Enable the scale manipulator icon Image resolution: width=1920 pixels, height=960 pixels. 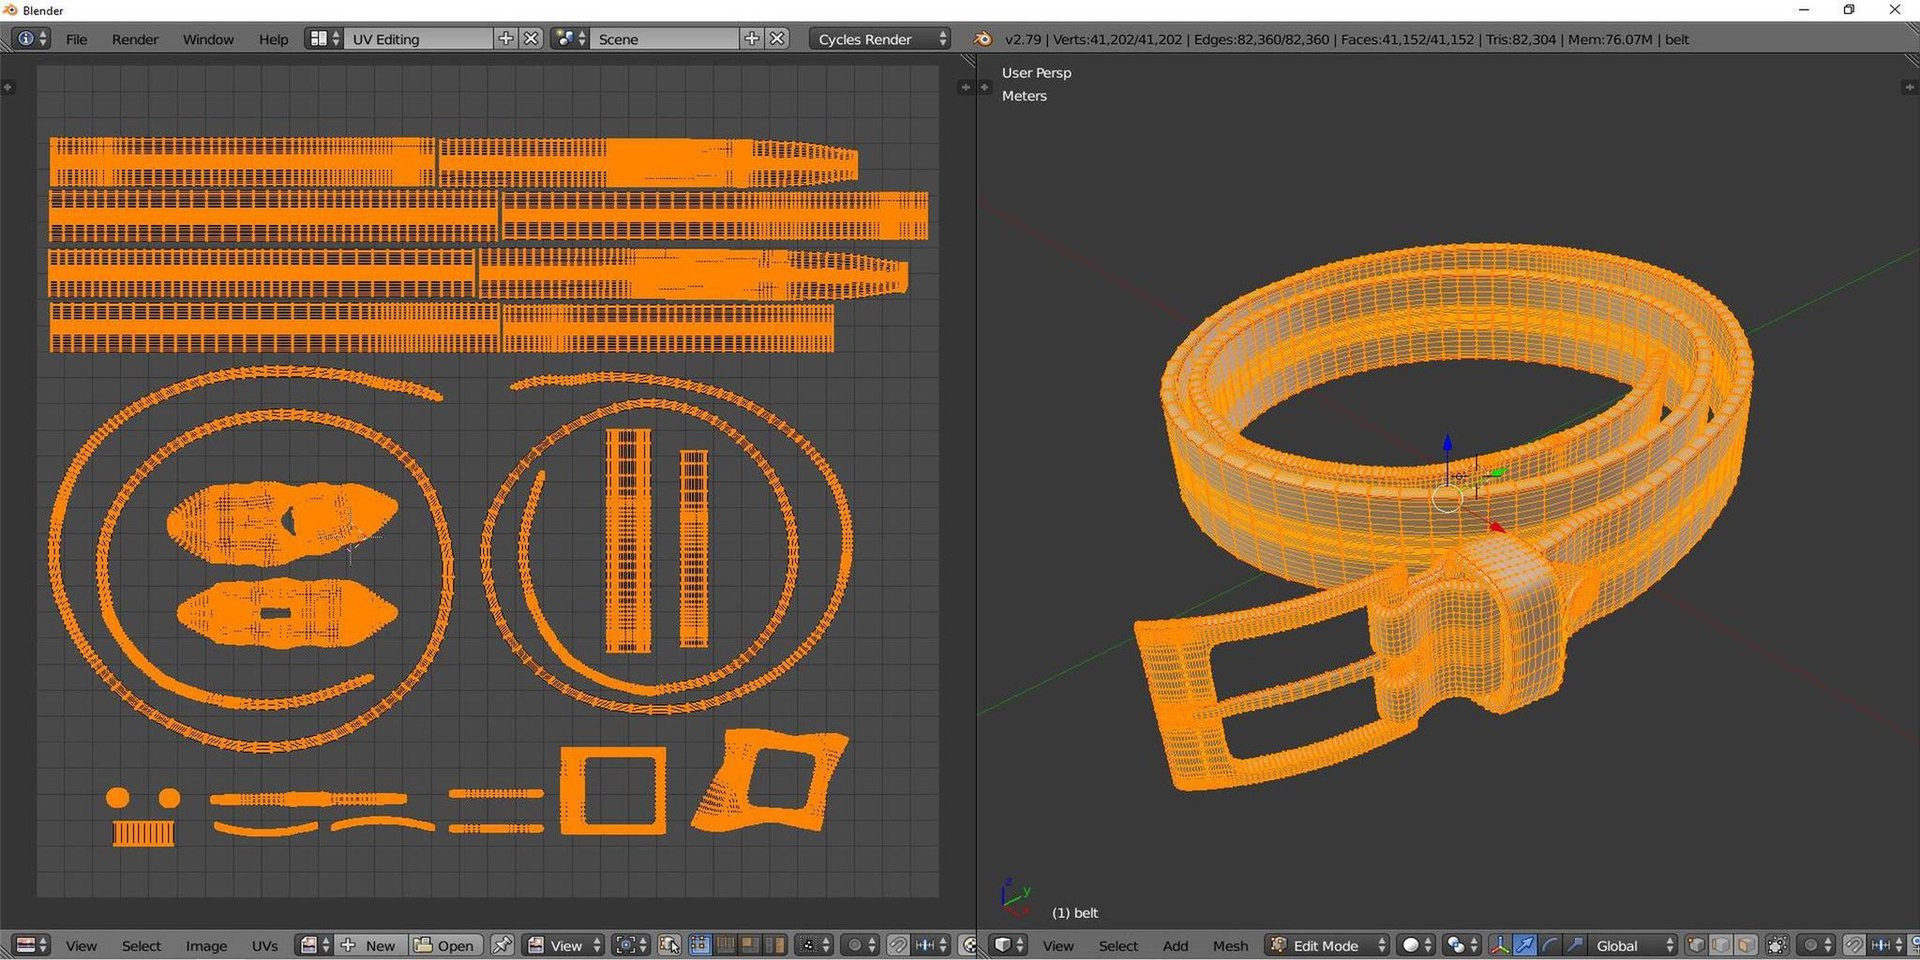pos(1575,945)
